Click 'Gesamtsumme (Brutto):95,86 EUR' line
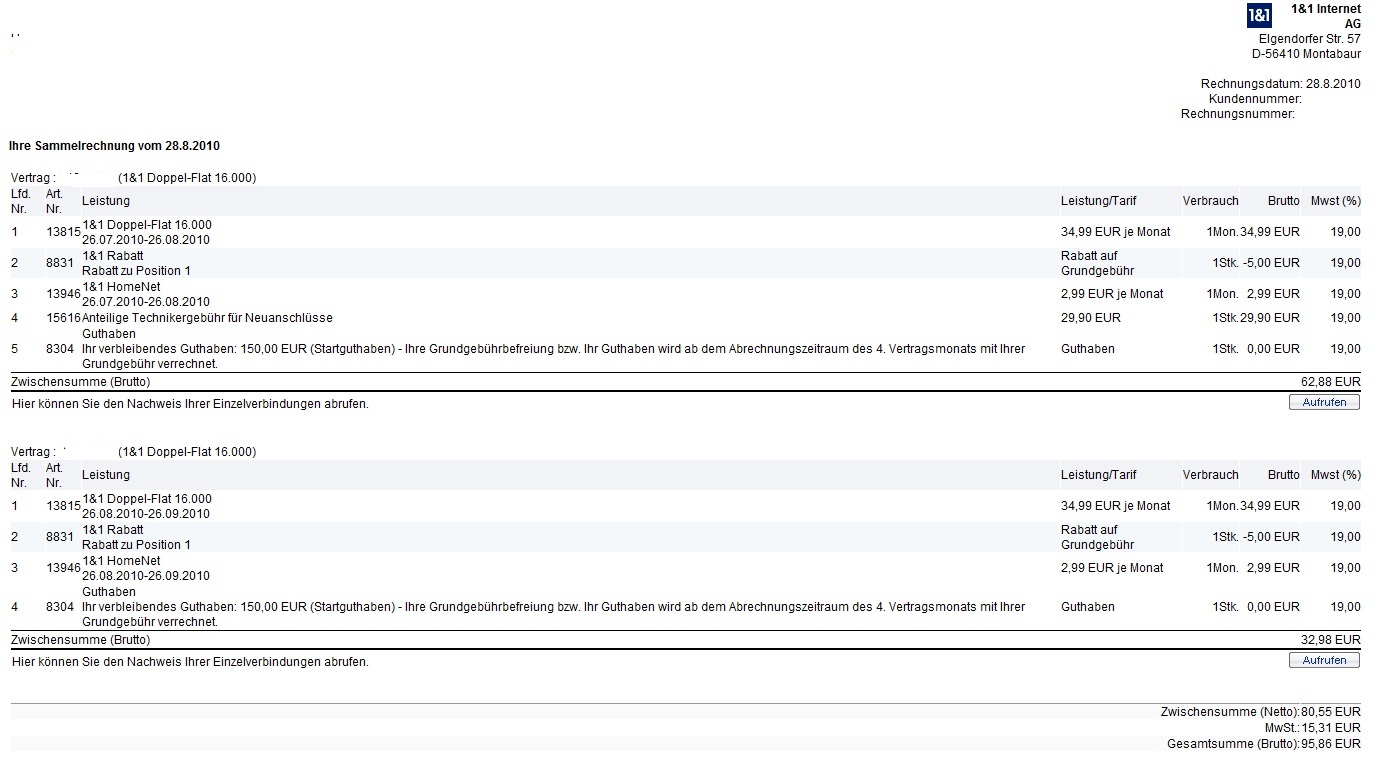This screenshot has width=1376, height=763. click(1264, 744)
